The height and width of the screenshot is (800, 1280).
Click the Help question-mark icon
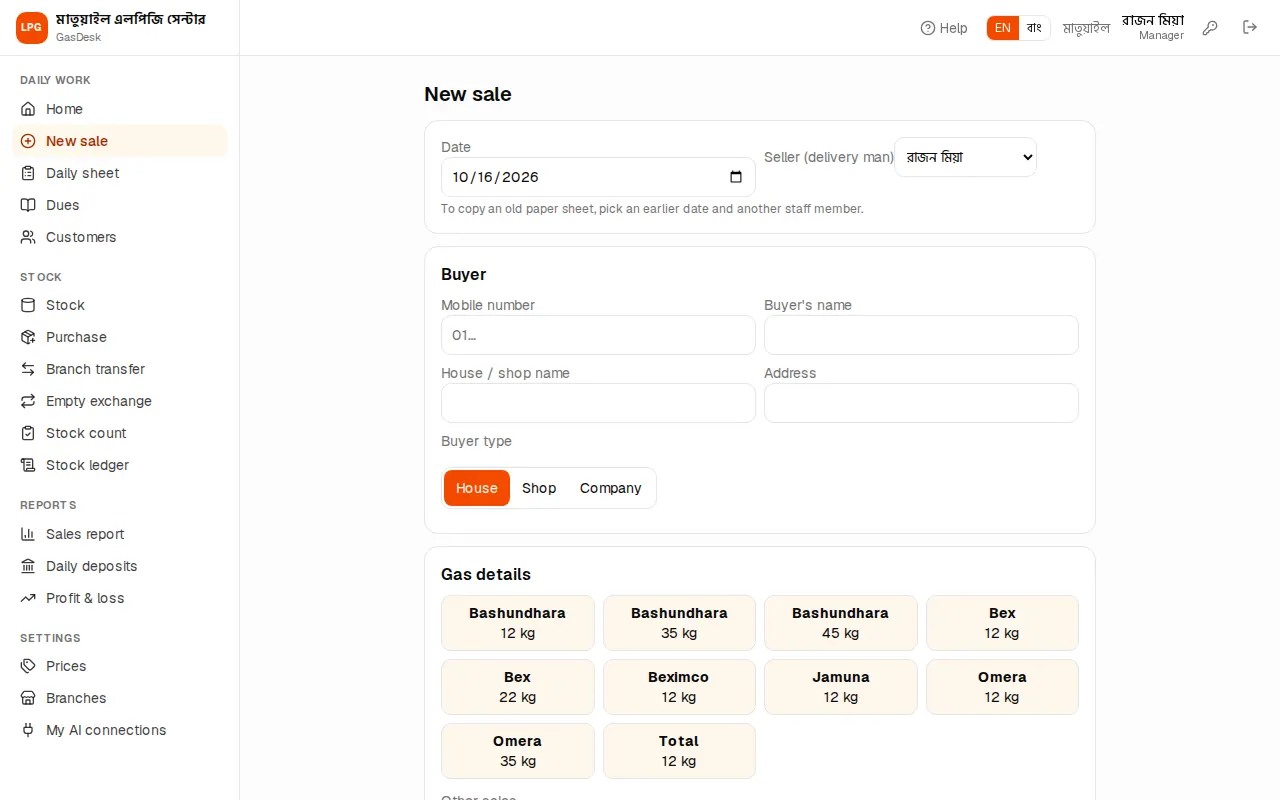click(928, 28)
